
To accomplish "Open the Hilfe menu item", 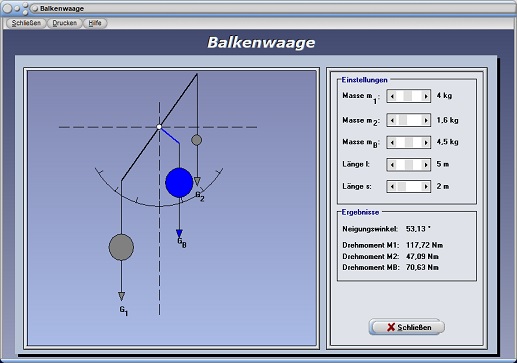I will coord(95,23).
